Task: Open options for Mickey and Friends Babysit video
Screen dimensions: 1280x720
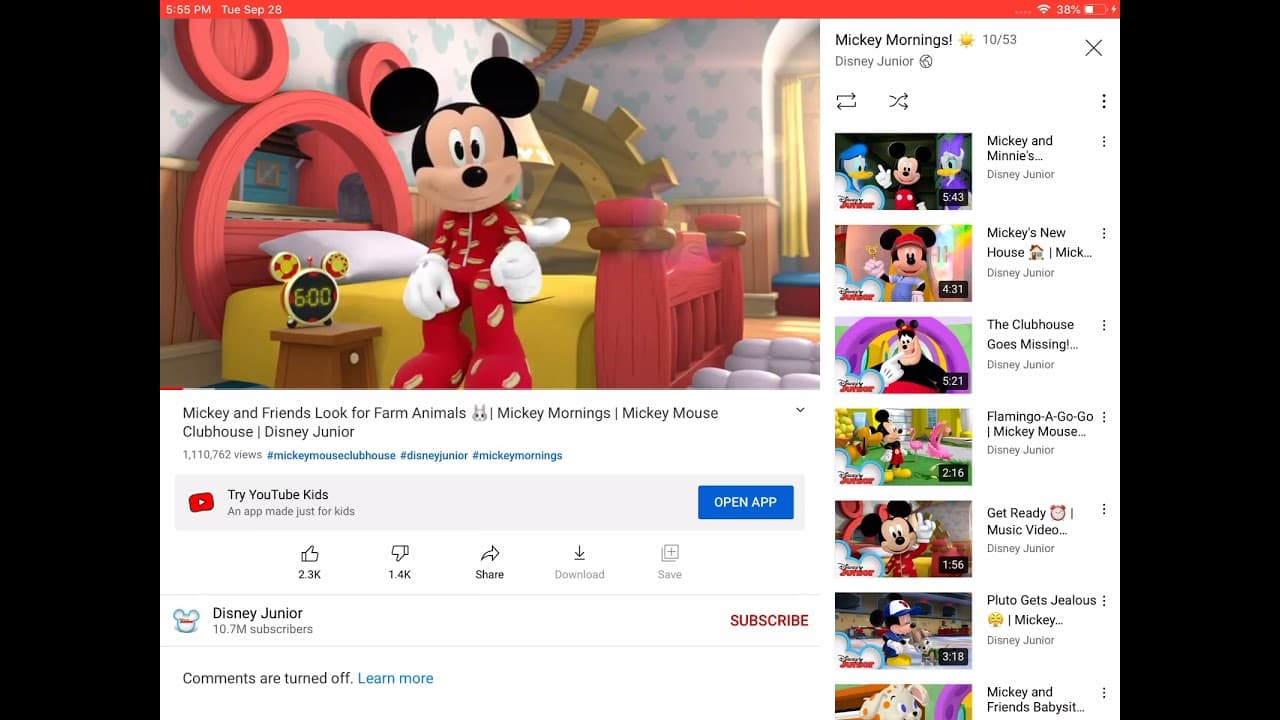Action: point(1104,693)
